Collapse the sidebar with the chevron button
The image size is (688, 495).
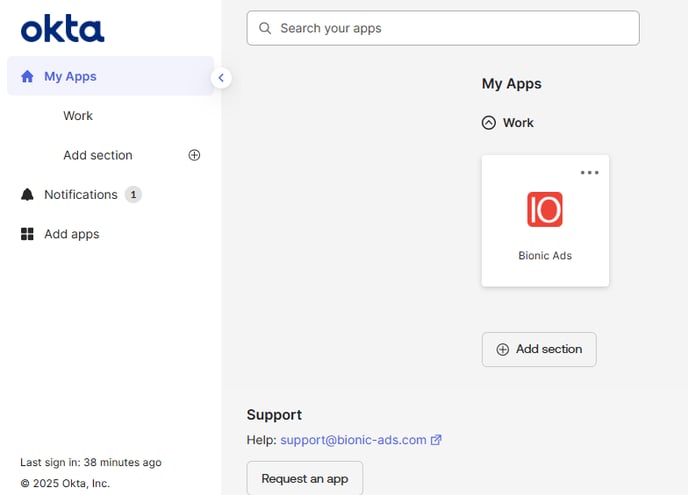coord(221,78)
